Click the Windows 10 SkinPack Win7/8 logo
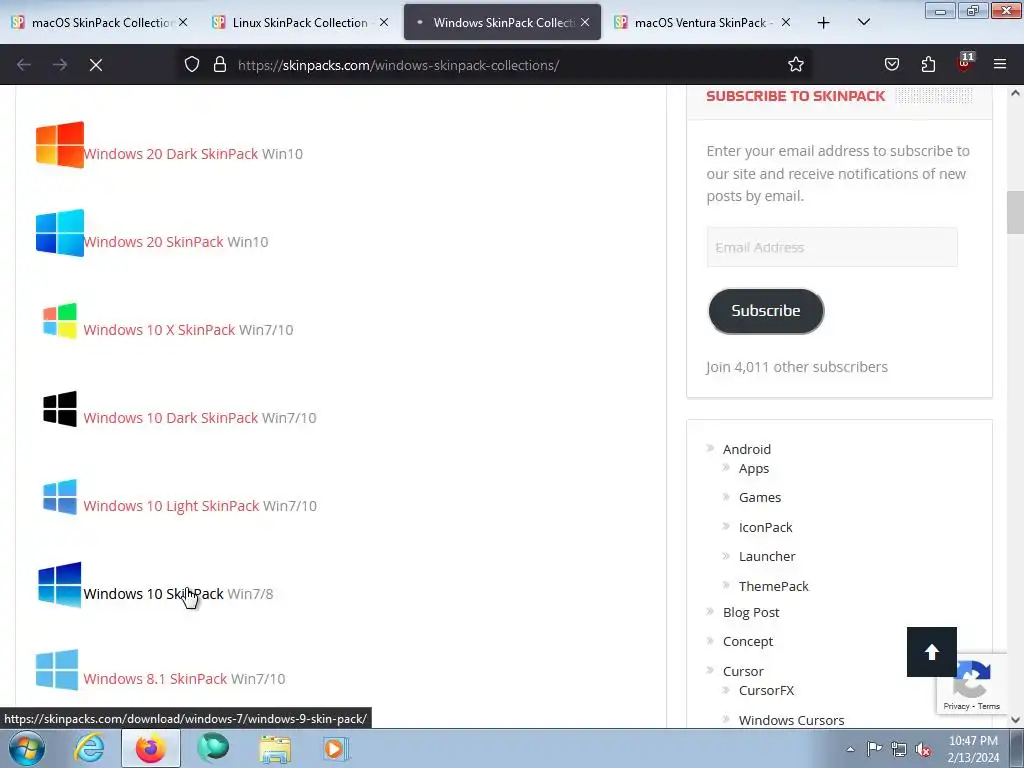Screen dimensions: 1024x768 [x=59, y=584]
